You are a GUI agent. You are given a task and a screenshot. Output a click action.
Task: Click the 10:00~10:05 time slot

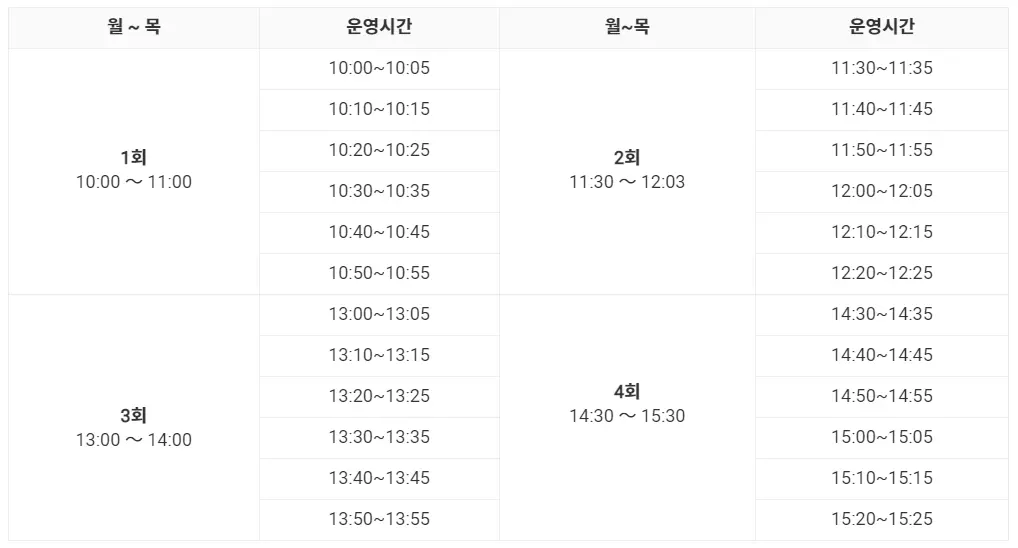pos(379,69)
